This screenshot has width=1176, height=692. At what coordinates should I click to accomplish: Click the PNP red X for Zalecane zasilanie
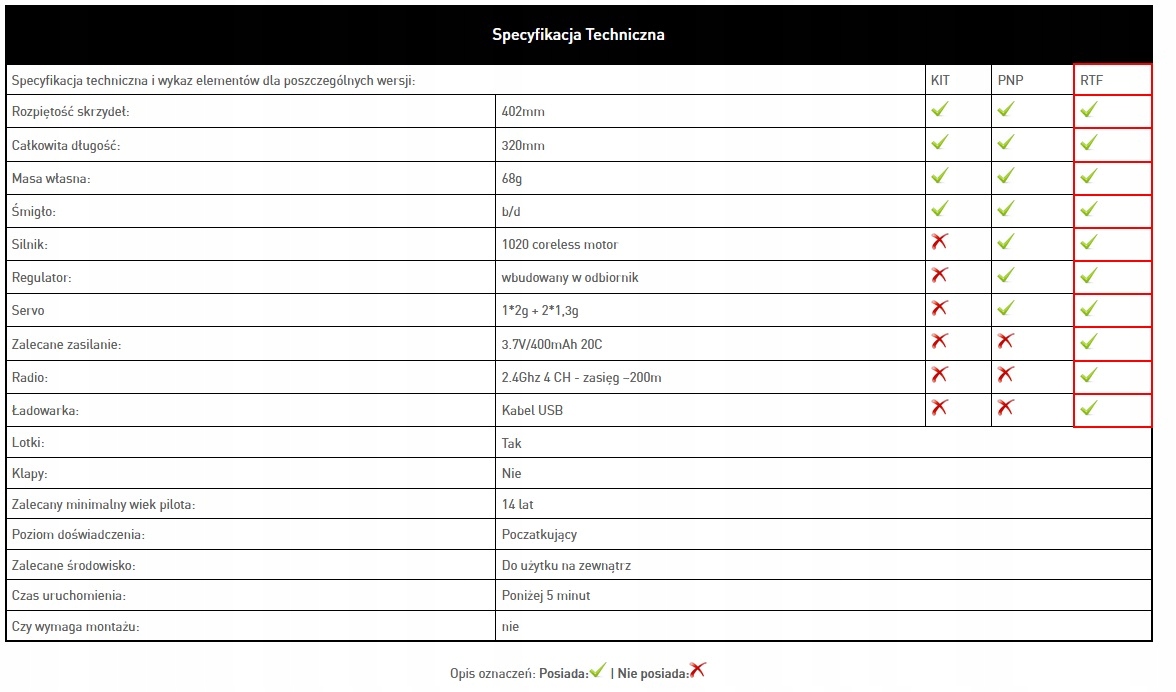tap(1006, 342)
